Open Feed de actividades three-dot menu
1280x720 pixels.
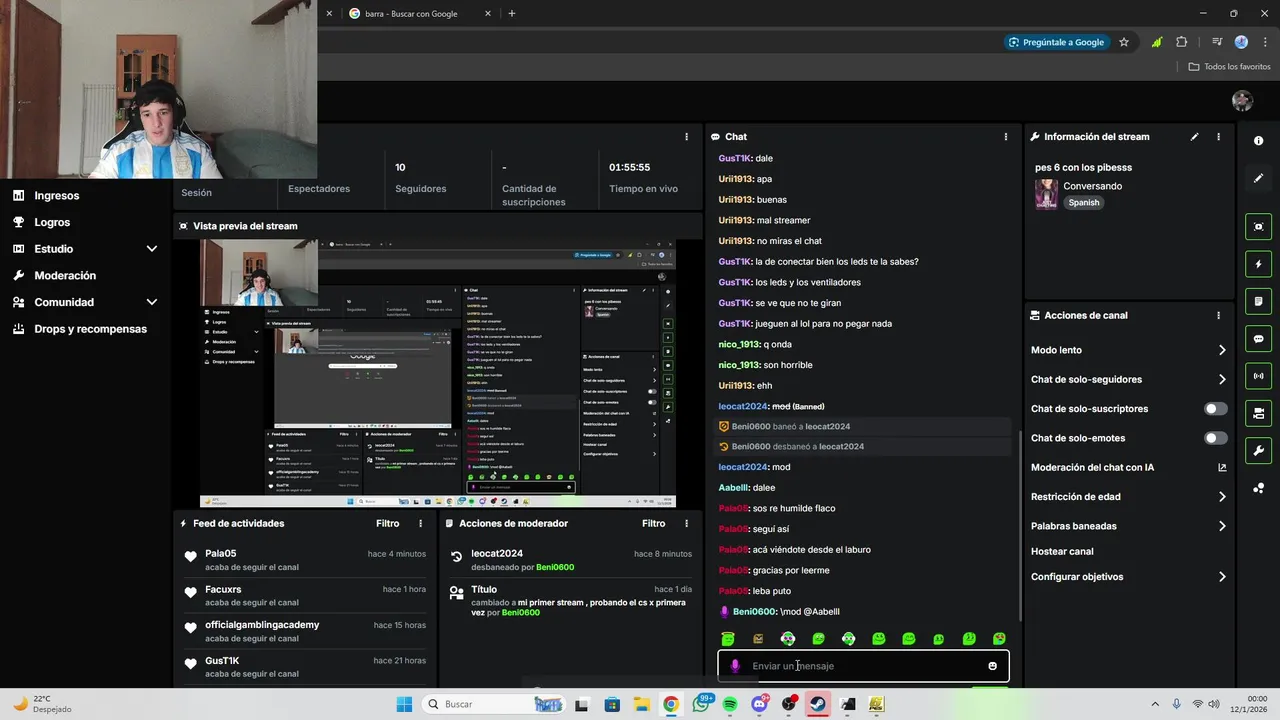pyautogui.click(x=420, y=523)
